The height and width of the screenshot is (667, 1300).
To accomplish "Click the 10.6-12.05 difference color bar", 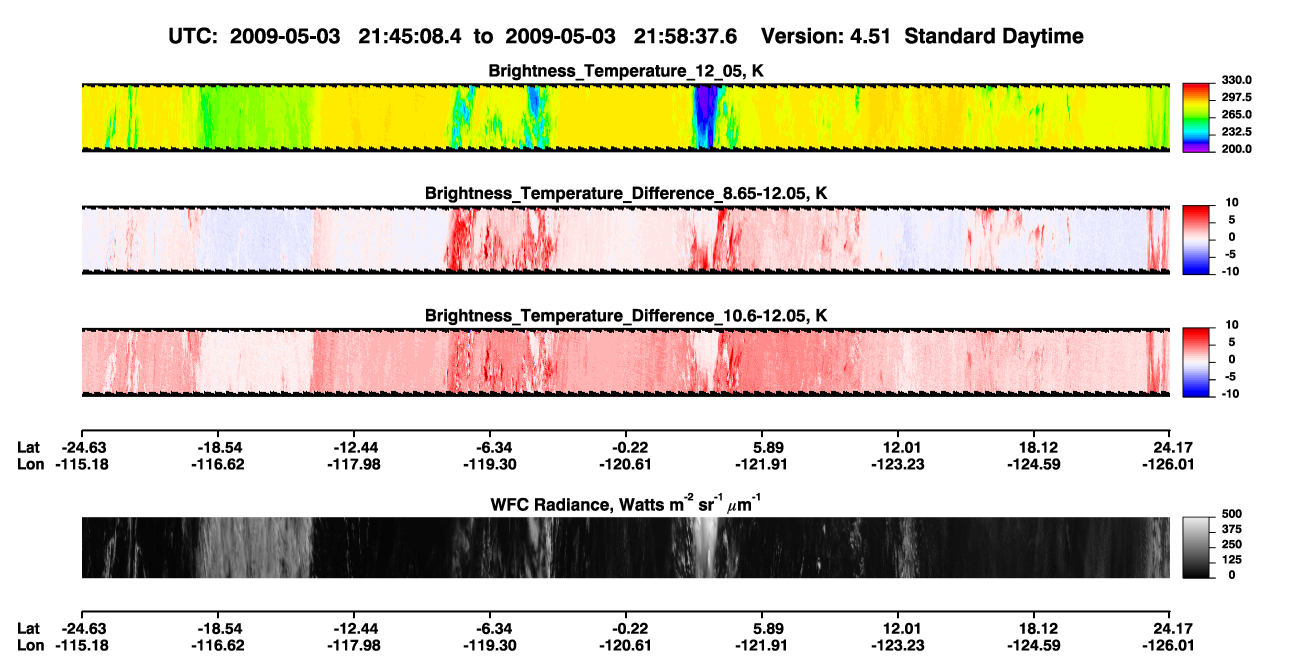I will point(1196,360).
